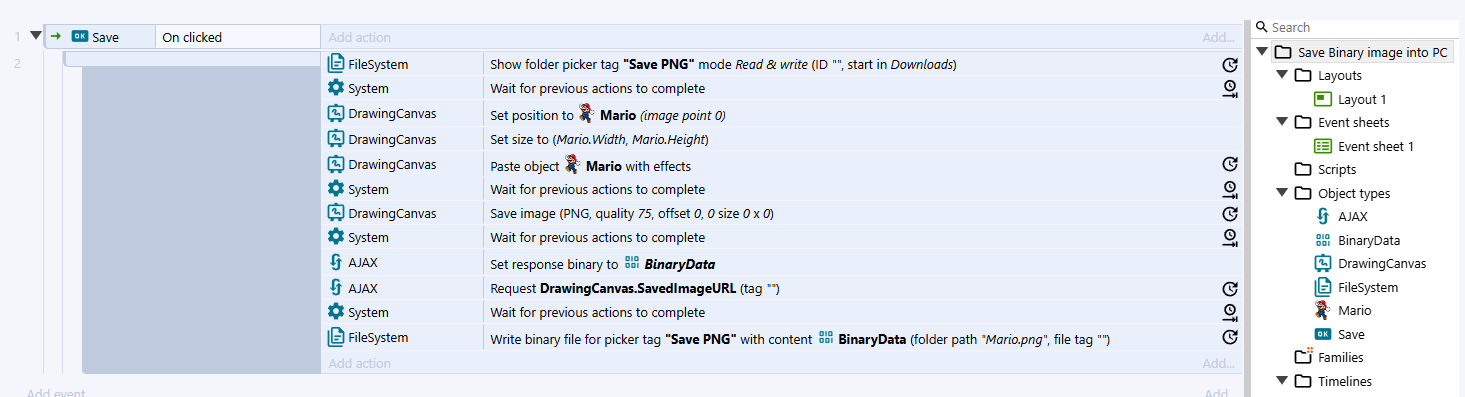
Task: Click the Event sheet 1 icon
Action: click(1322, 146)
